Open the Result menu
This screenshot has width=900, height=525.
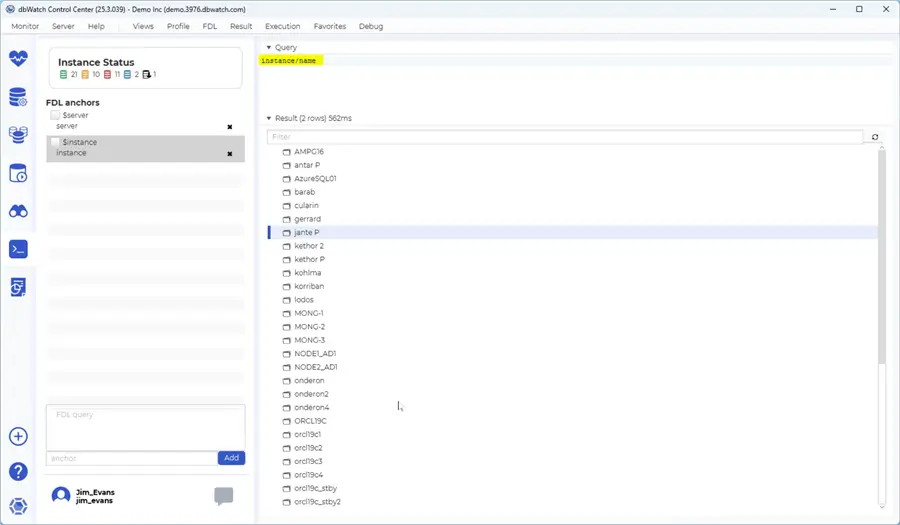(x=241, y=26)
